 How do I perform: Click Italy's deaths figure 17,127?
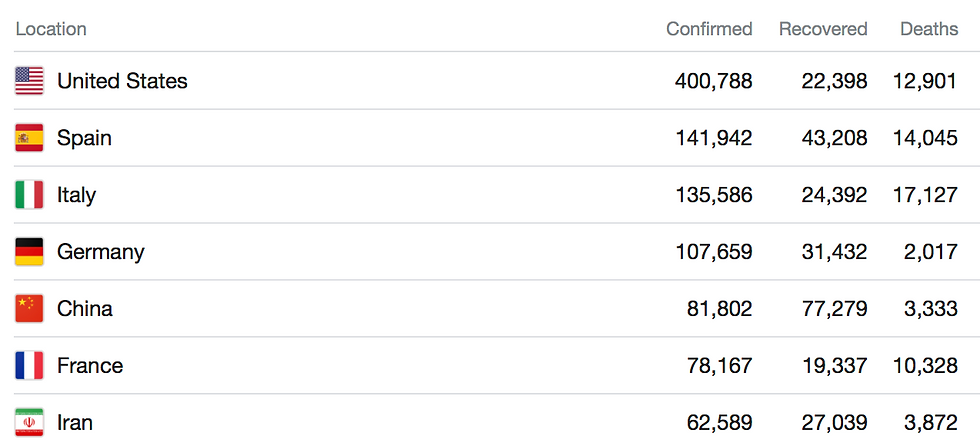tap(925, 195)
